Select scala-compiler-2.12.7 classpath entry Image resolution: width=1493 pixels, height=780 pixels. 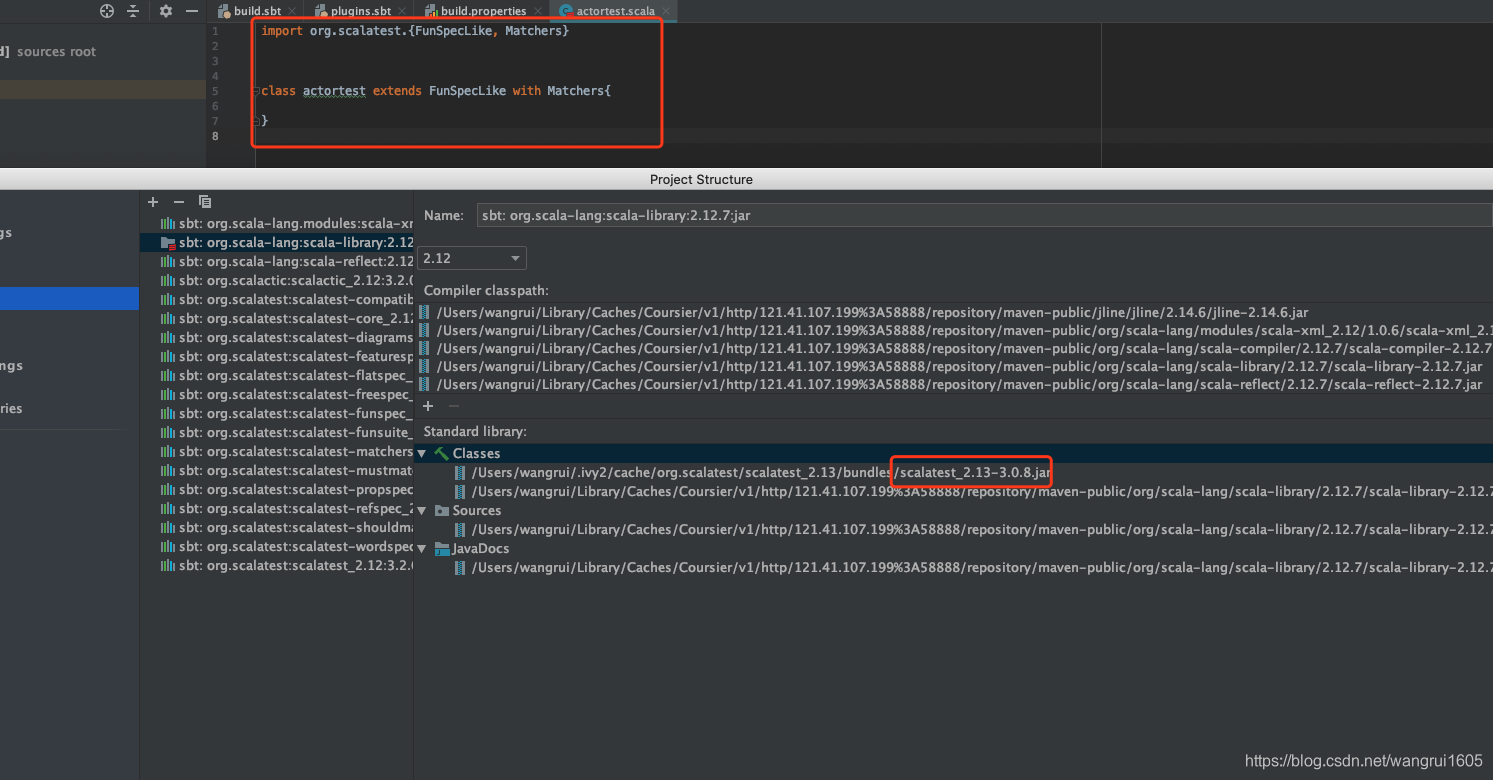(954, 349)
